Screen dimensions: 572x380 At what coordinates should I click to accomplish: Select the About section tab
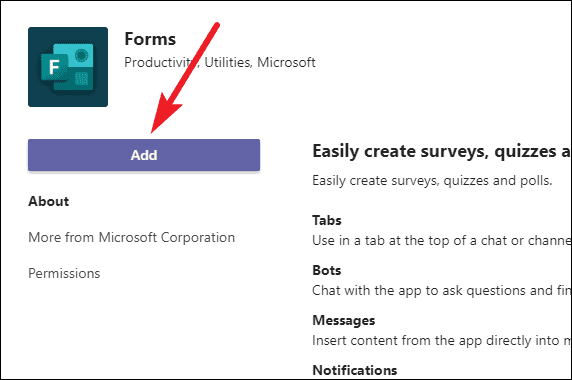pos(49,201)
